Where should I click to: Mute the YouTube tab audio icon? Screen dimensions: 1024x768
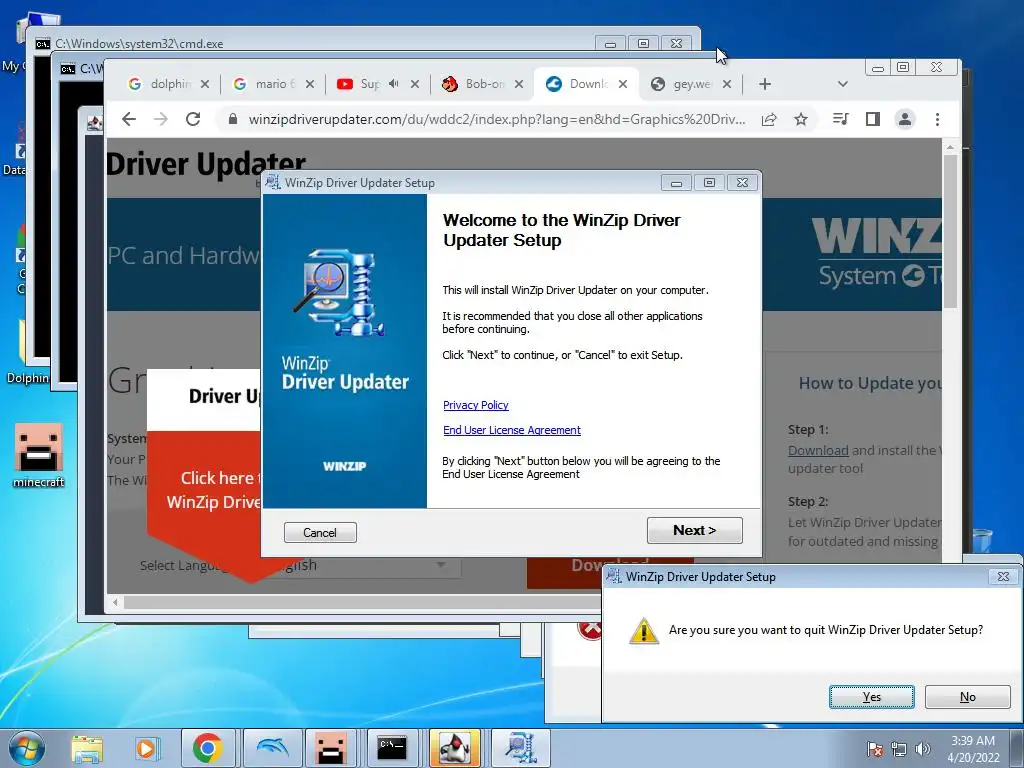393,84
